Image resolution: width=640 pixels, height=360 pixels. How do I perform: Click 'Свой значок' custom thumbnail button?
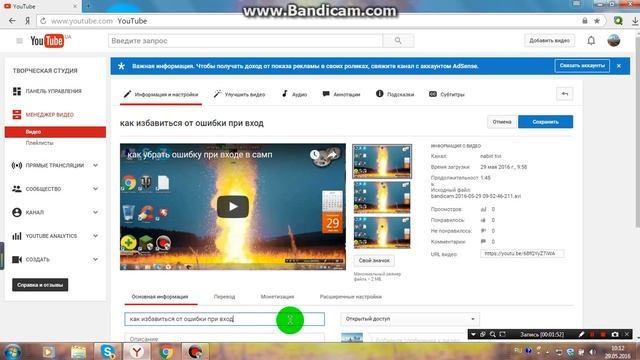pyautogui.click(x=374, y=260)
